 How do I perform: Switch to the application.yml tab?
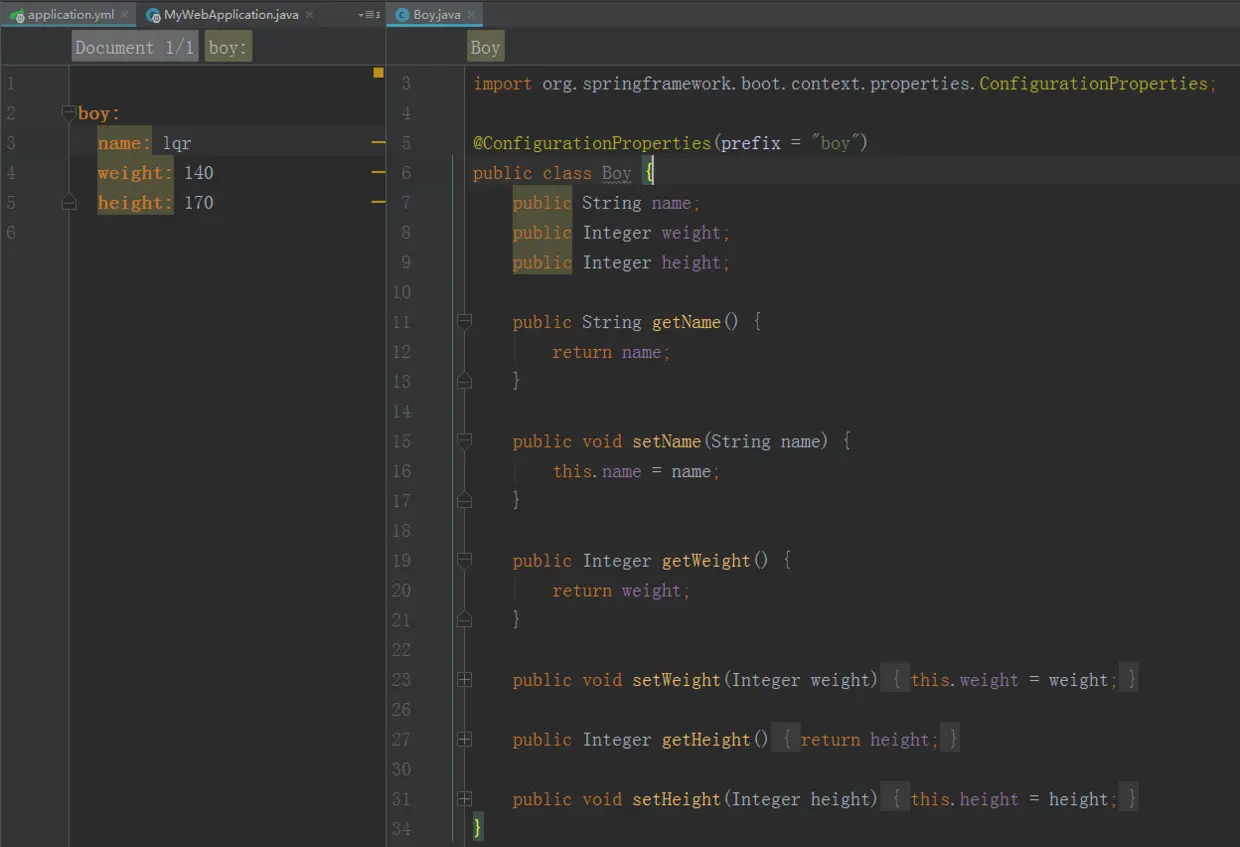point(70,15)
